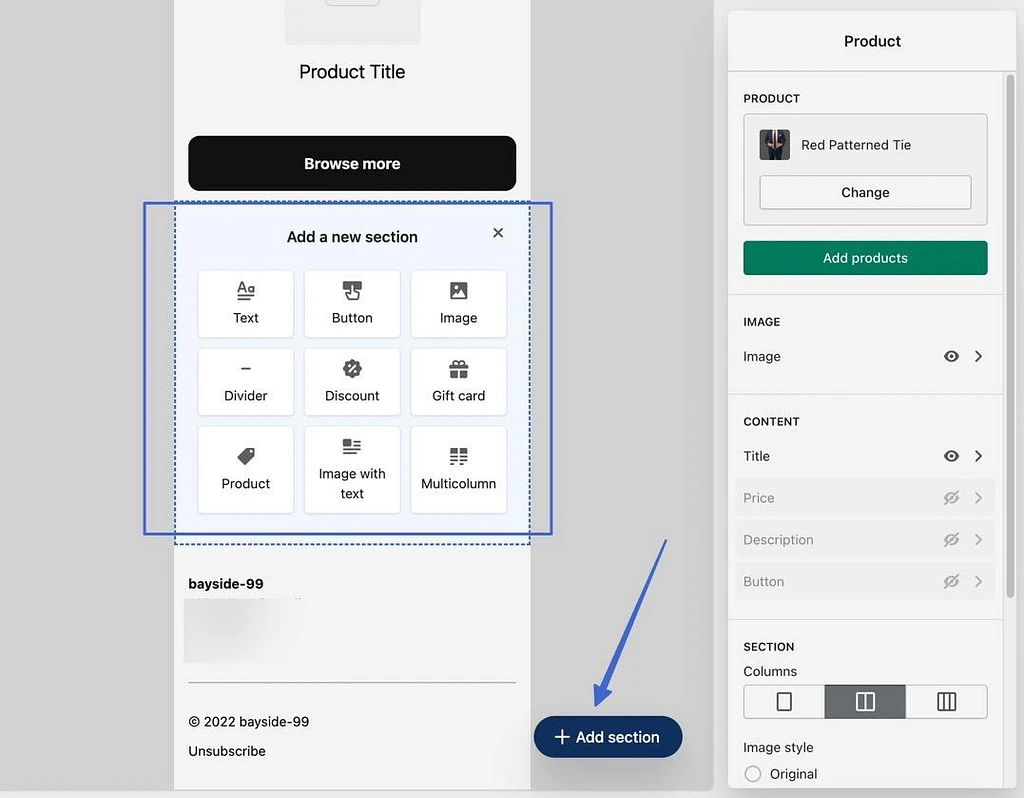Add a Divider section
The height and width of the screenshot is (798, 1024).
pyautogui.click(x=246, y=382)
